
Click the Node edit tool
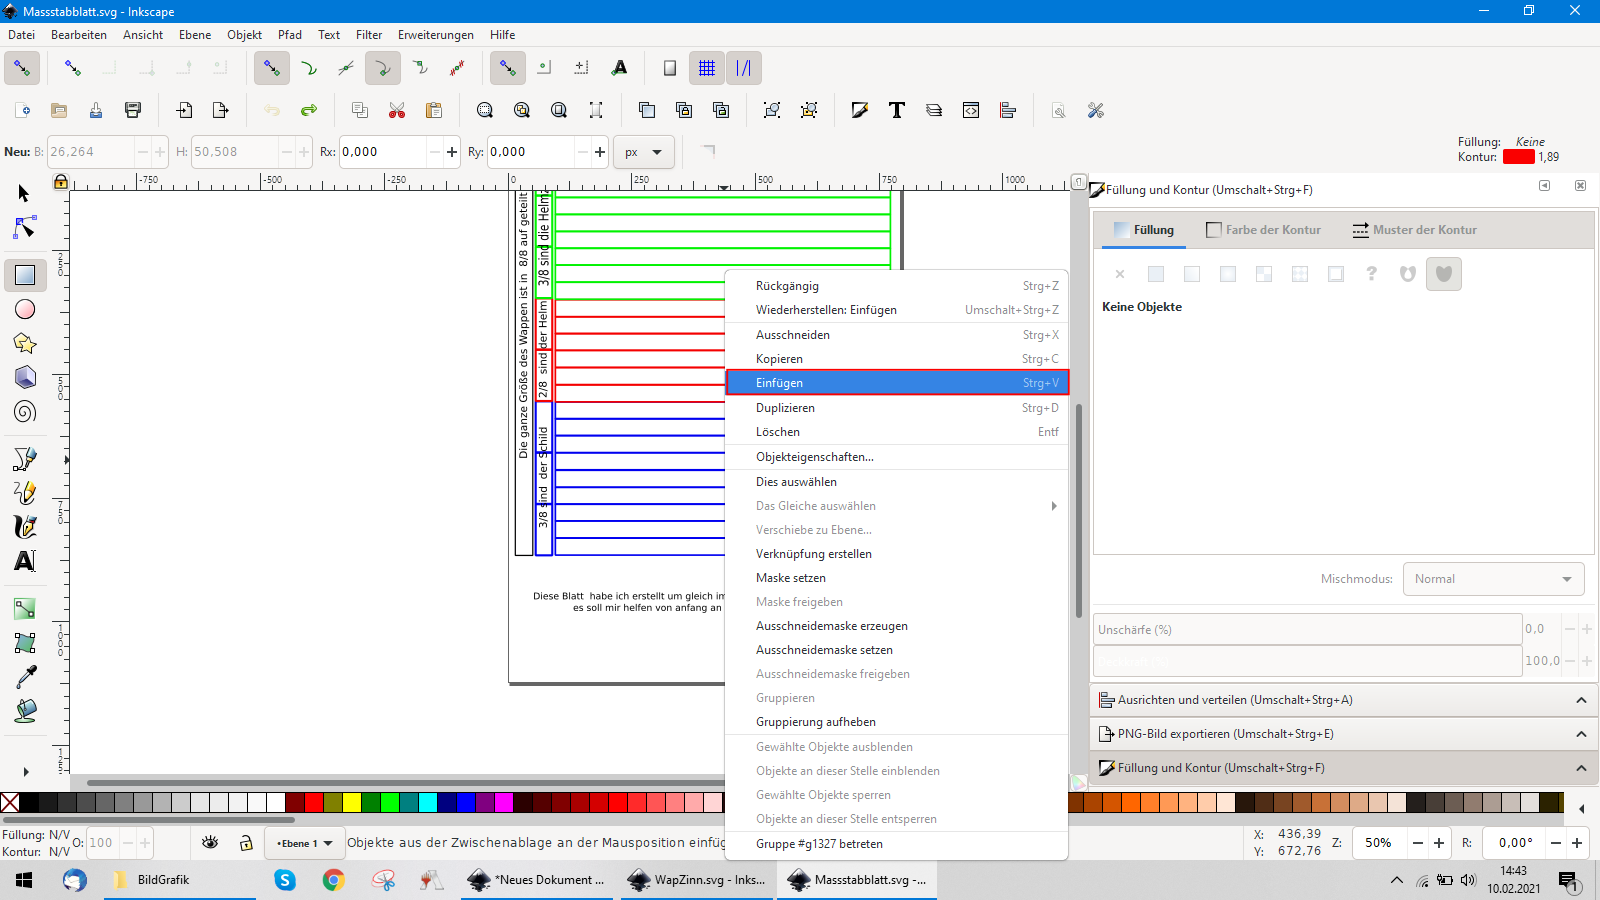pyautogui.click(x=25, y=228)
